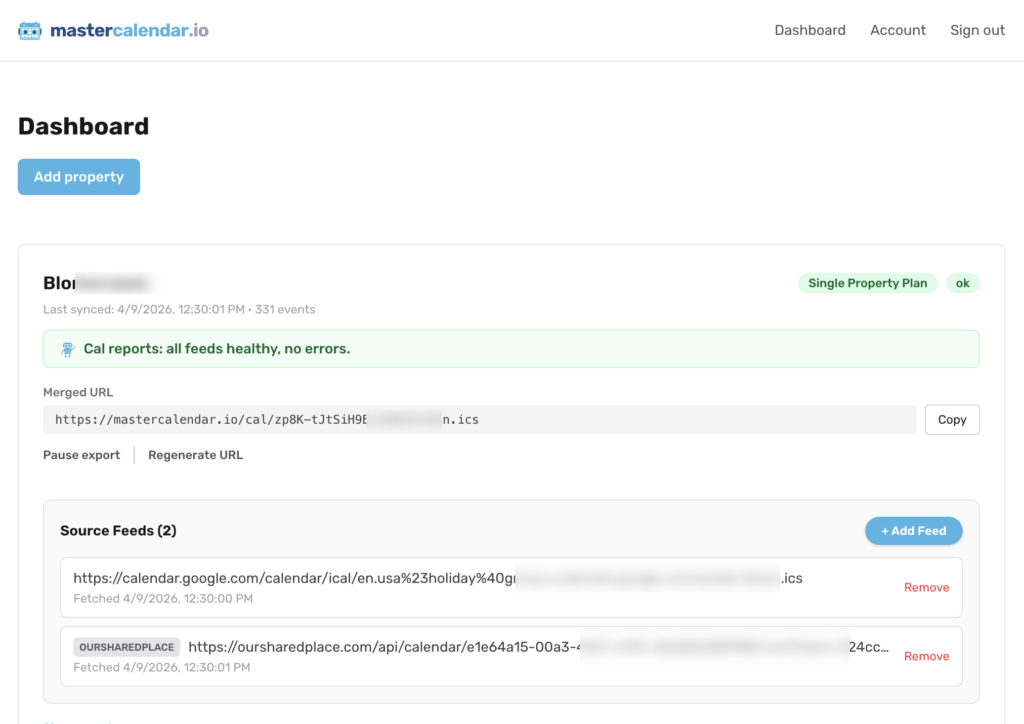Remove the Google Calendar holiday feed

(x=926, y=588)
